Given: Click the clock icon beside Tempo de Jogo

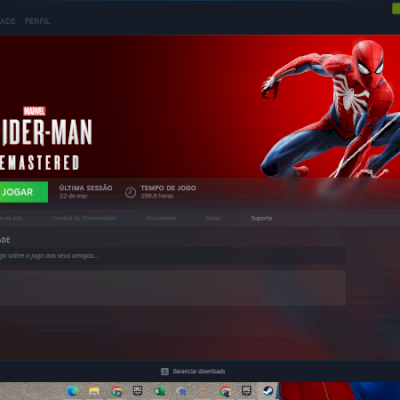Looking at the screenshot, I should tap(130, 192).
